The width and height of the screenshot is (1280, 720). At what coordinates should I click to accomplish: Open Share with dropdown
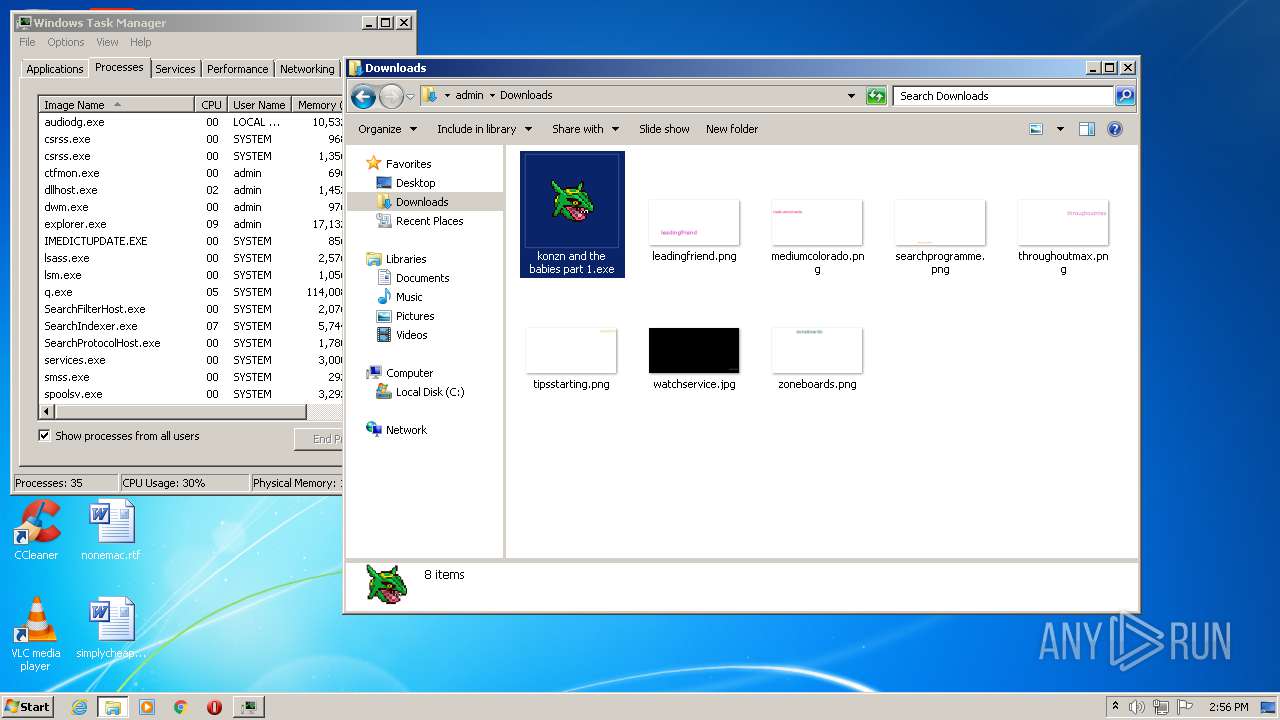(586, 129)
